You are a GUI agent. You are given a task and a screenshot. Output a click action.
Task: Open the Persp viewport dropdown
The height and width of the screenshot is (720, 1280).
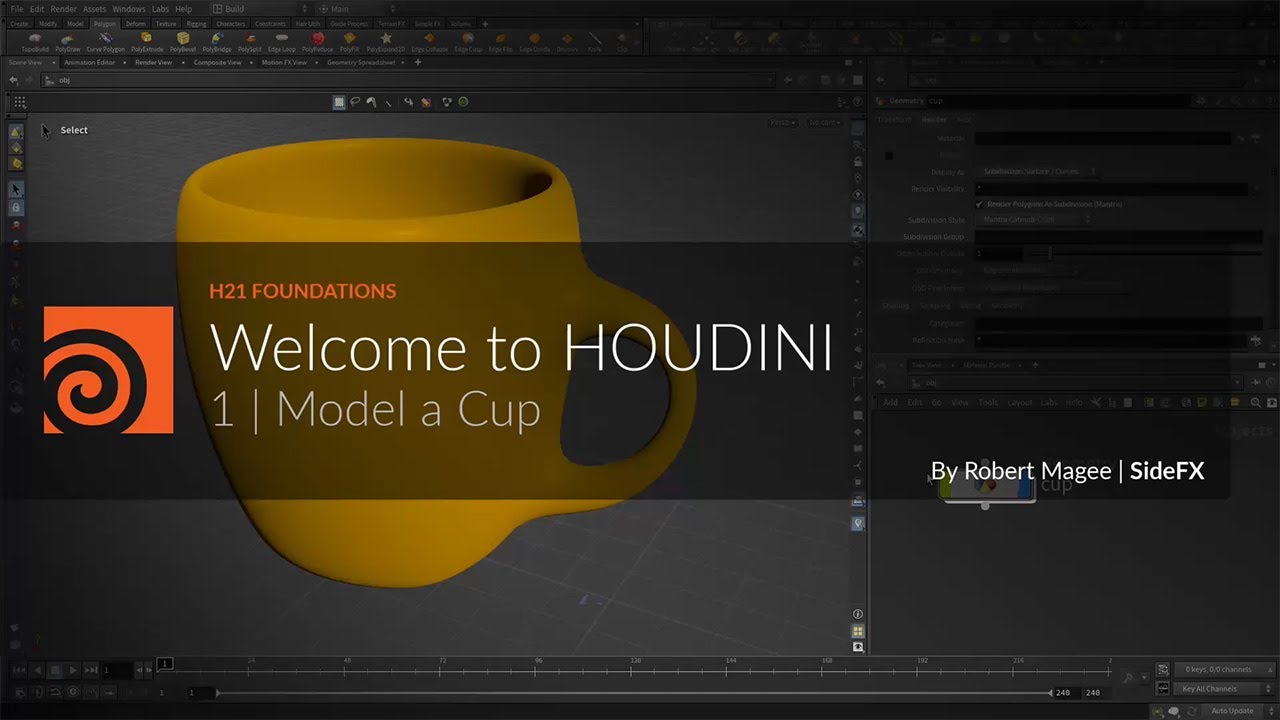pos(782,122)
